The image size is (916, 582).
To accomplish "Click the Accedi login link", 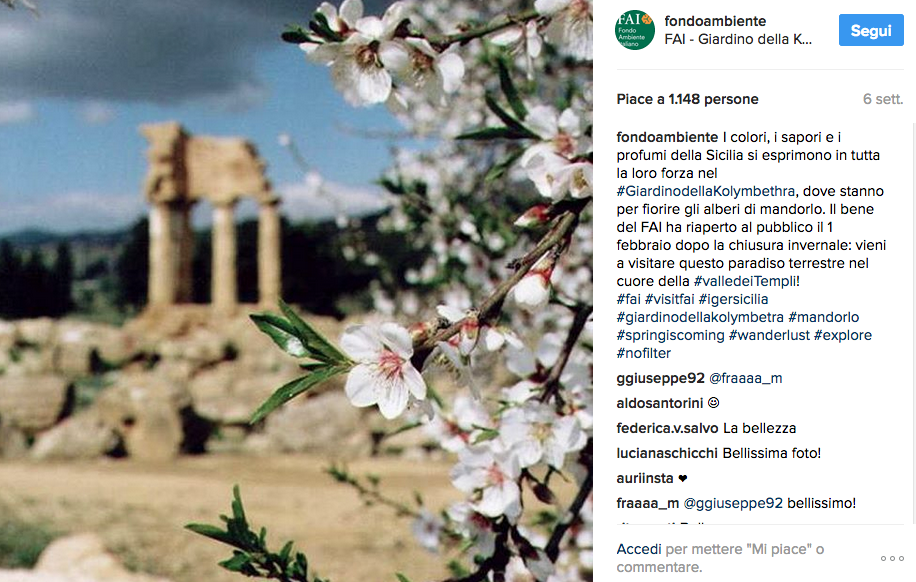I will tap(639, 549).
